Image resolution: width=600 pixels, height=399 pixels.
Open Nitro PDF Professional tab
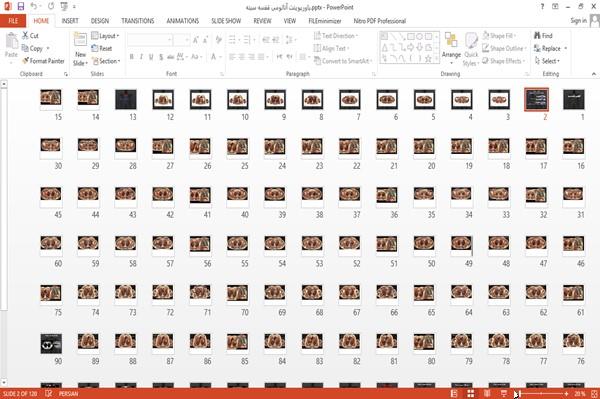point(380,21)
